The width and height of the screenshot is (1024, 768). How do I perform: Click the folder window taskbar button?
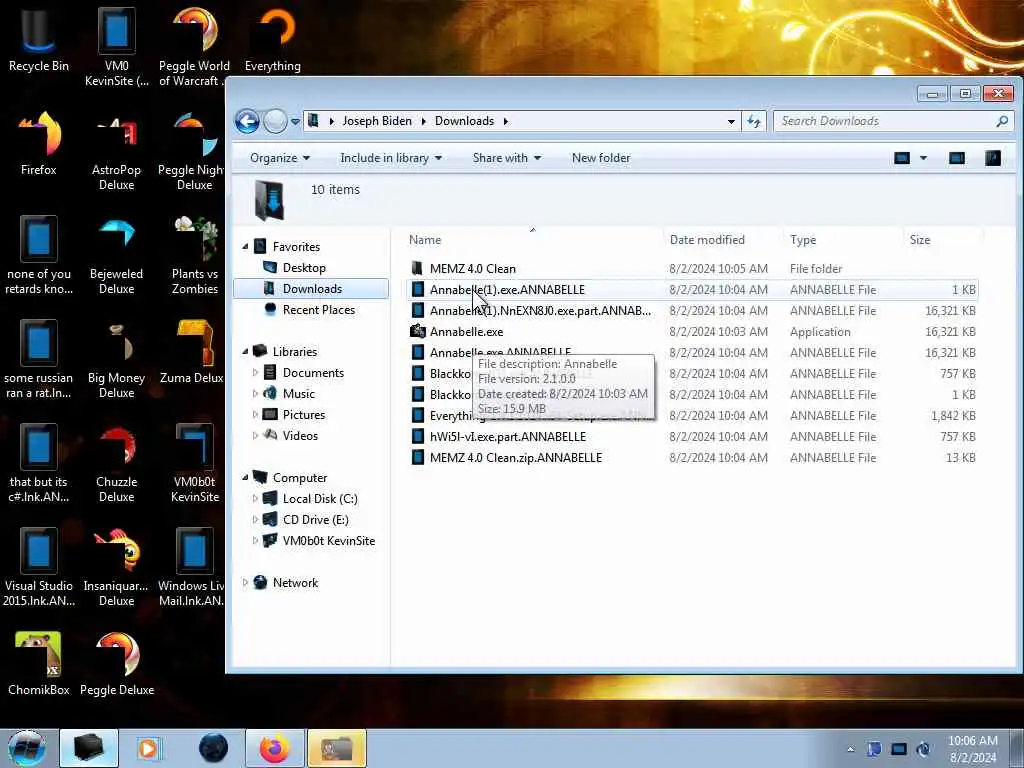tap(337, 748)
